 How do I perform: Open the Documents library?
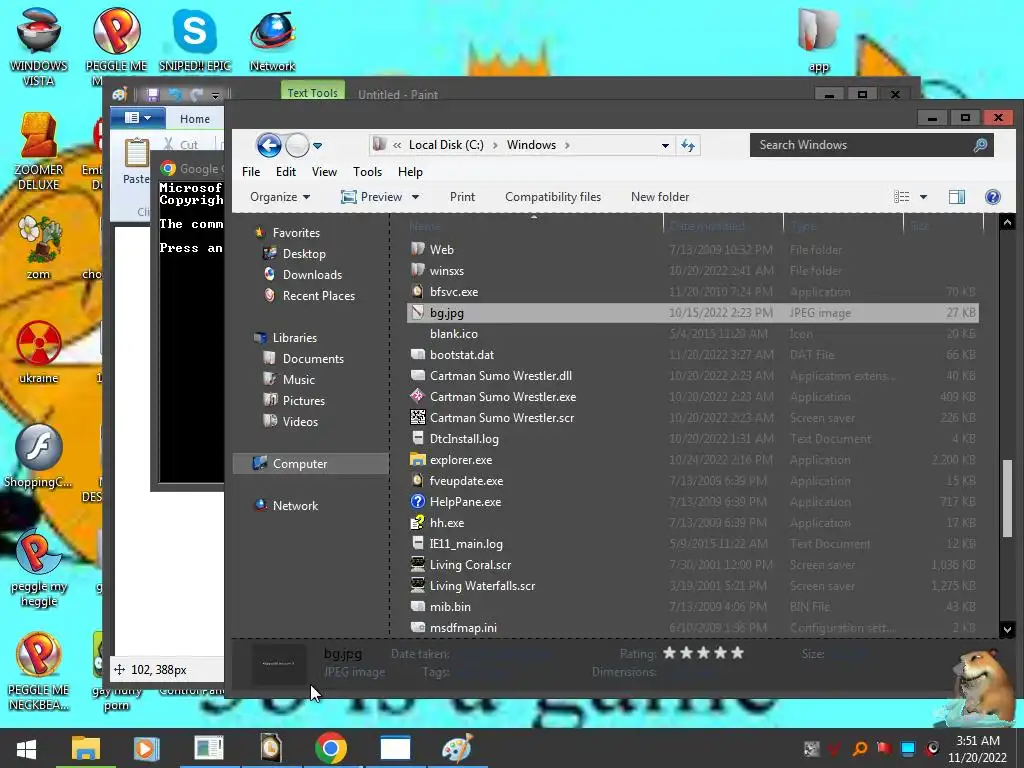pyautogui.click(x=313, y=359)
